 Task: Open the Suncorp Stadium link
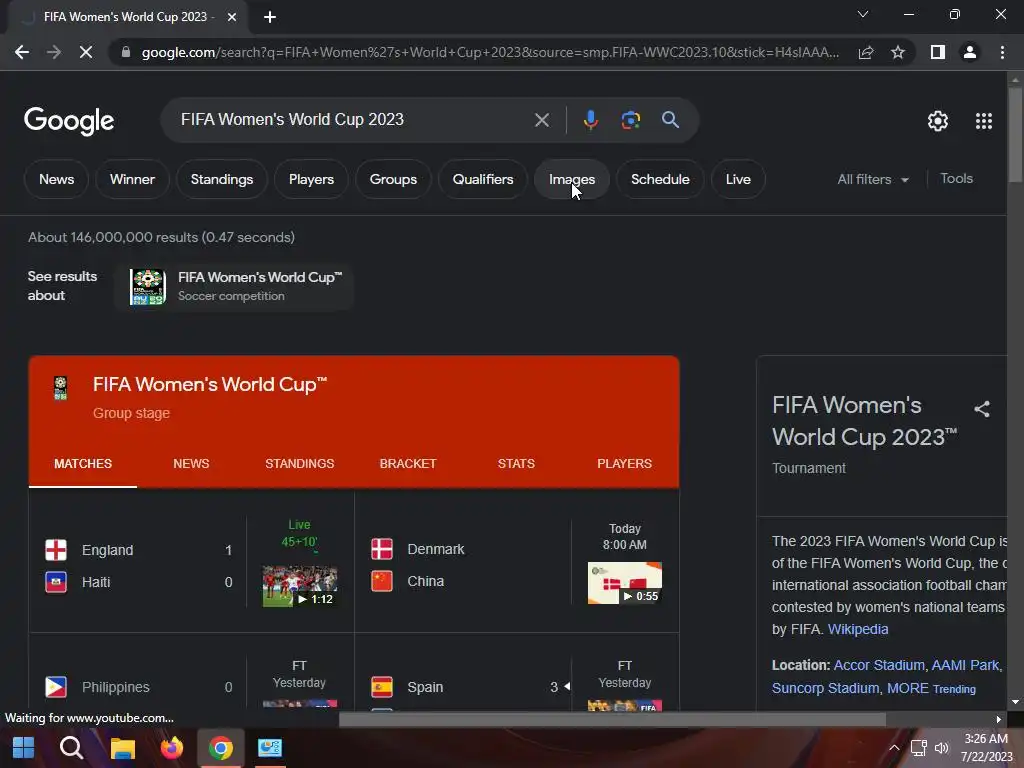[x=825, y=688]
